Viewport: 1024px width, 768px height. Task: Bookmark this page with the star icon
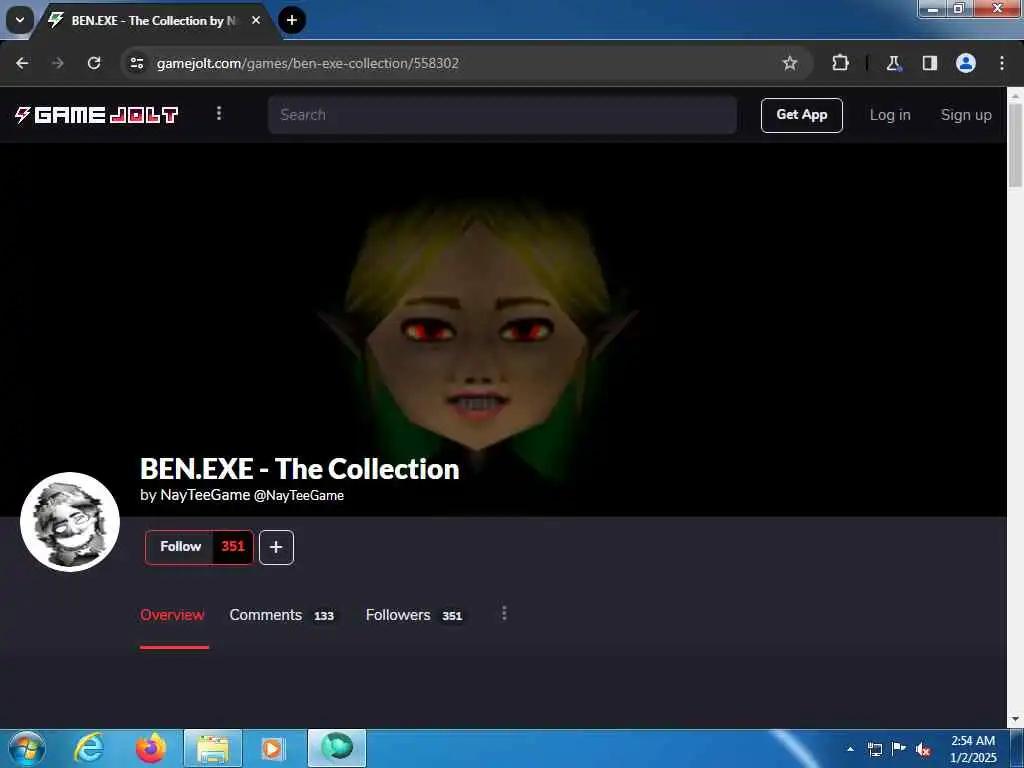point(790,63)
